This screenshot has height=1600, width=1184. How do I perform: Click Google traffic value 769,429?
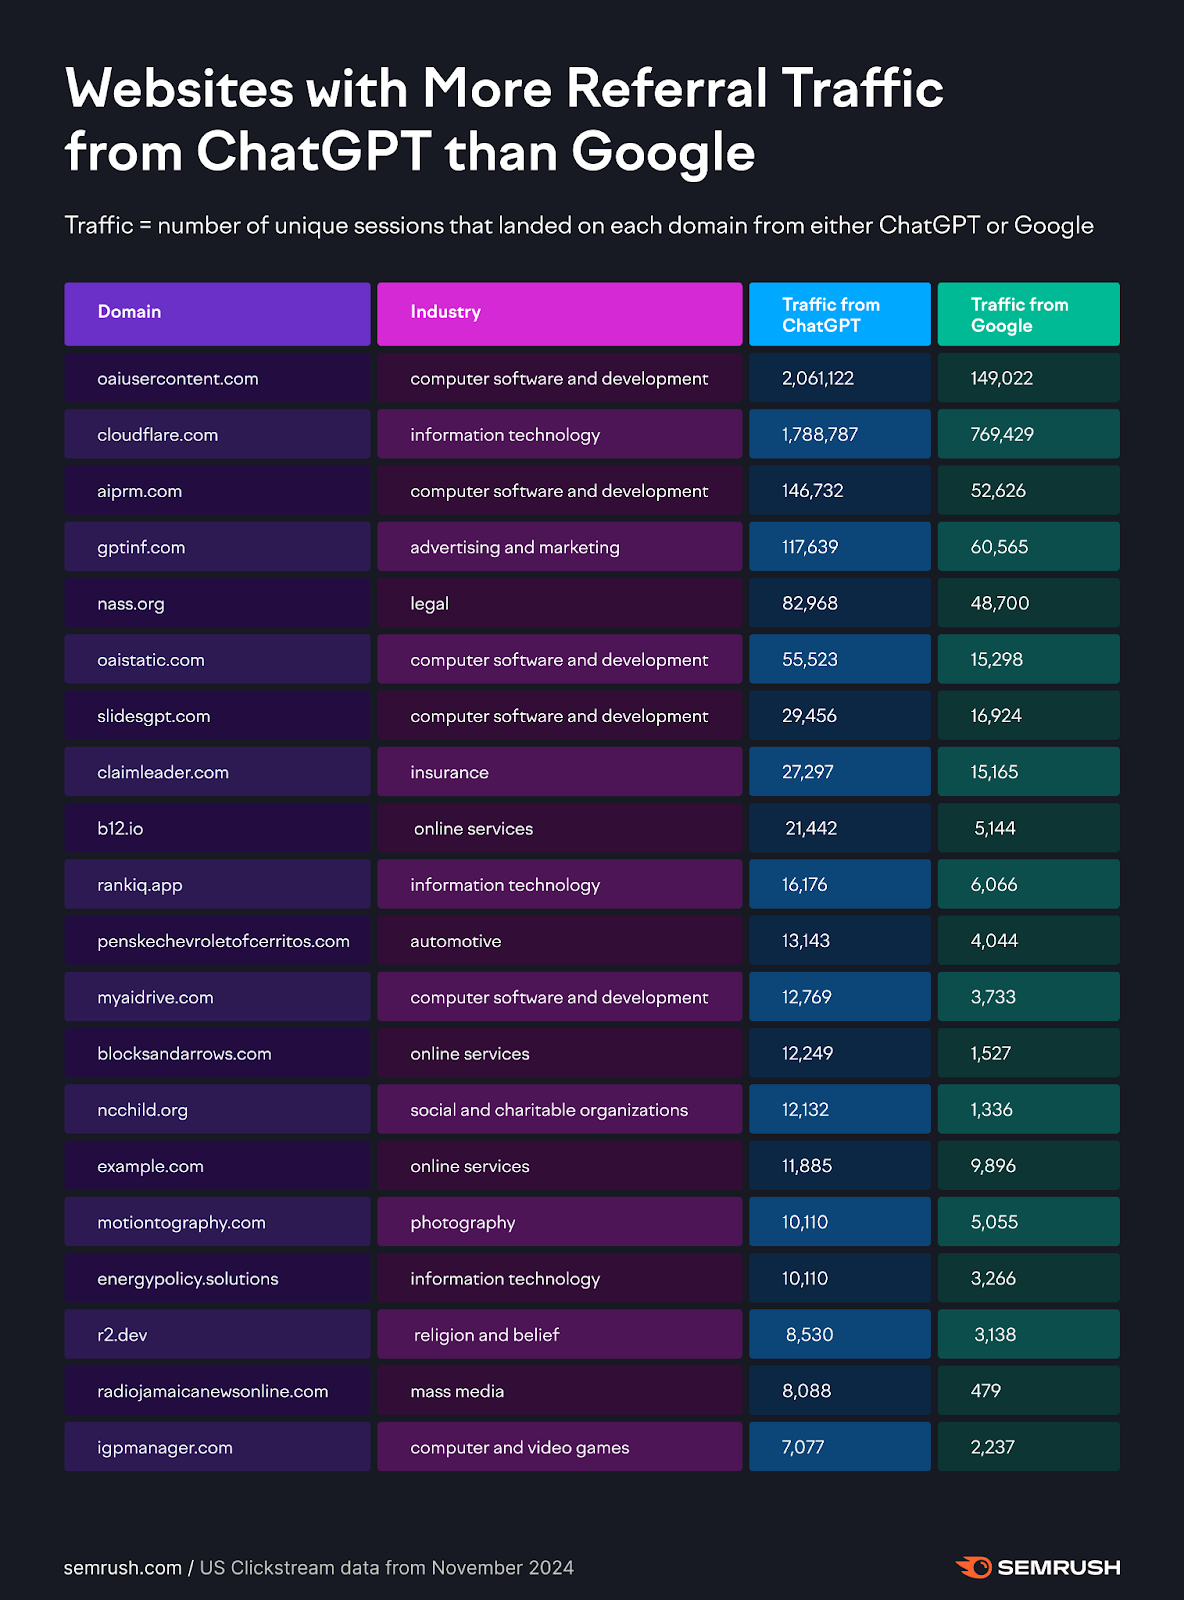point(1002,435)
